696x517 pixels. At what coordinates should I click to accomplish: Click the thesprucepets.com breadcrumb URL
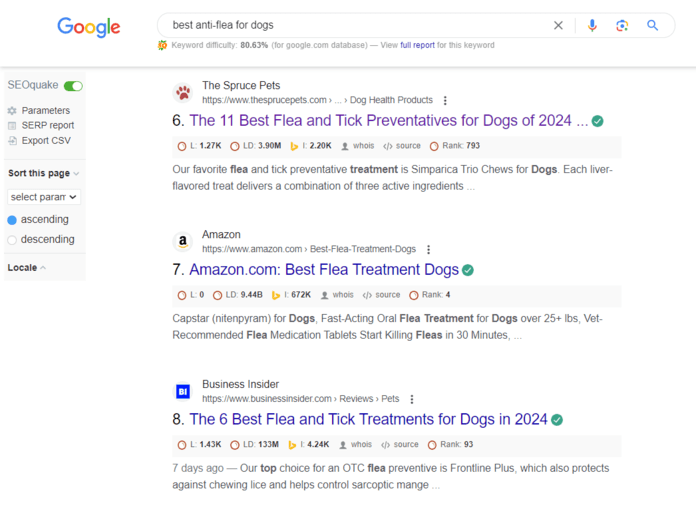[x=317, y=100]
